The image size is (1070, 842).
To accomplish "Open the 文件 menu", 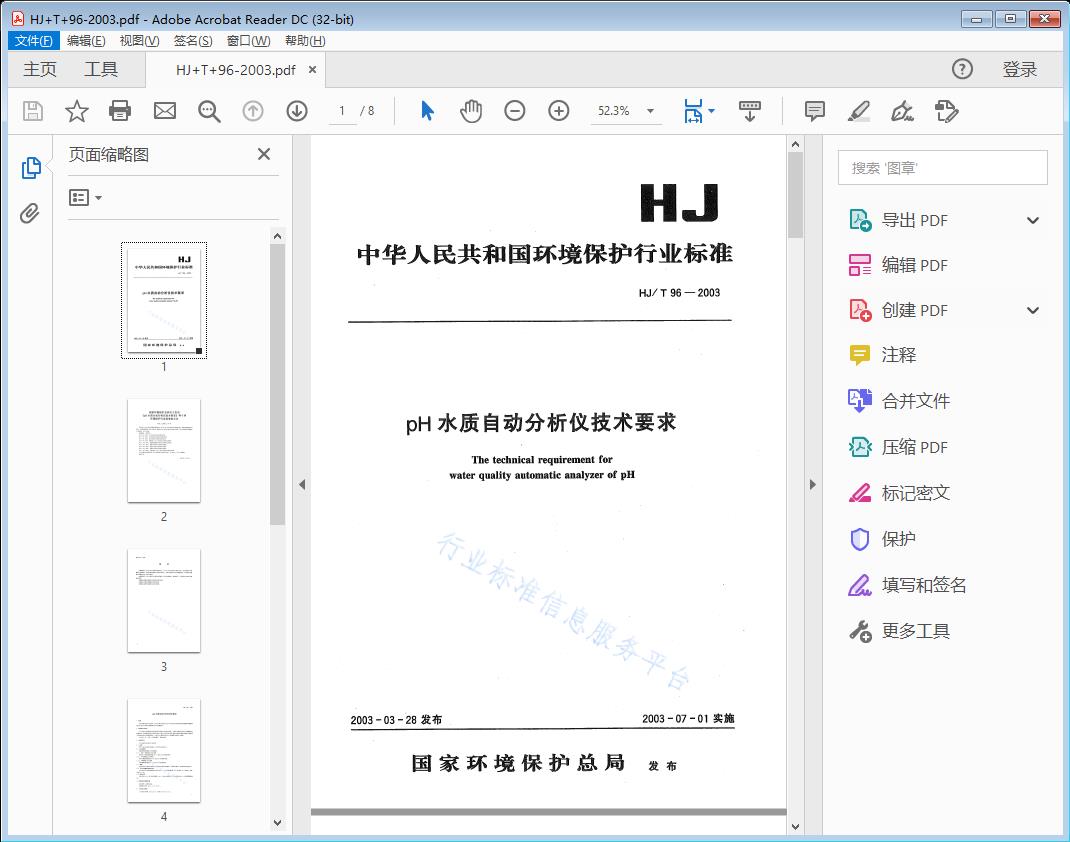I will tap(33, 40).
